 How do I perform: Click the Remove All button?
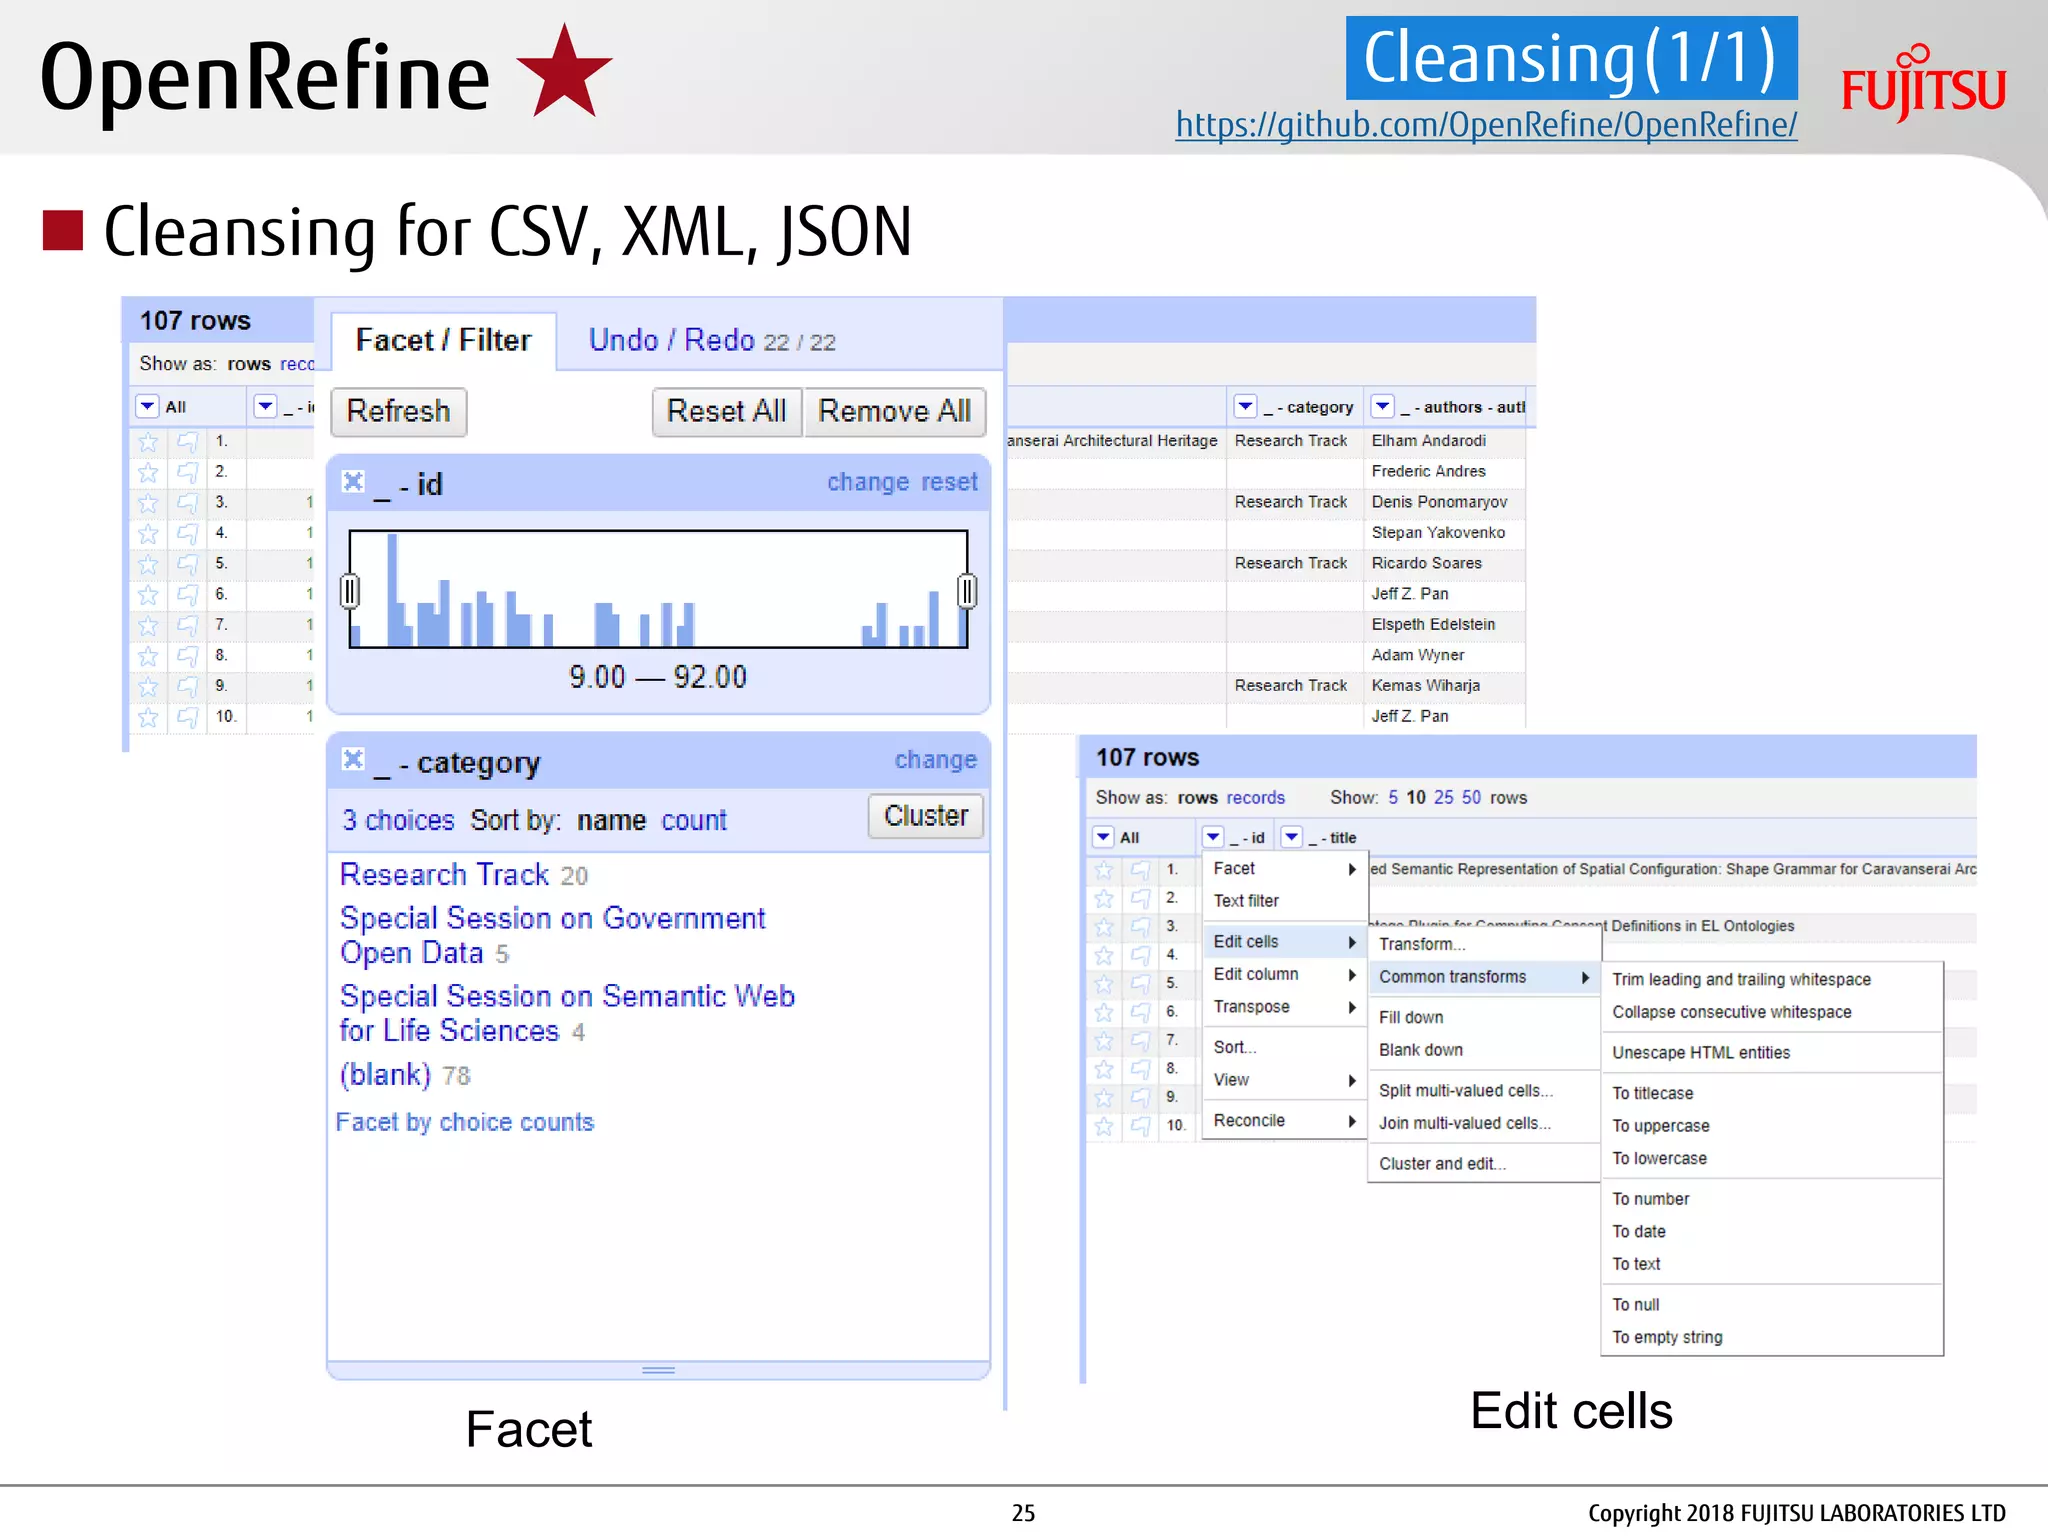(x=894, y=412)
